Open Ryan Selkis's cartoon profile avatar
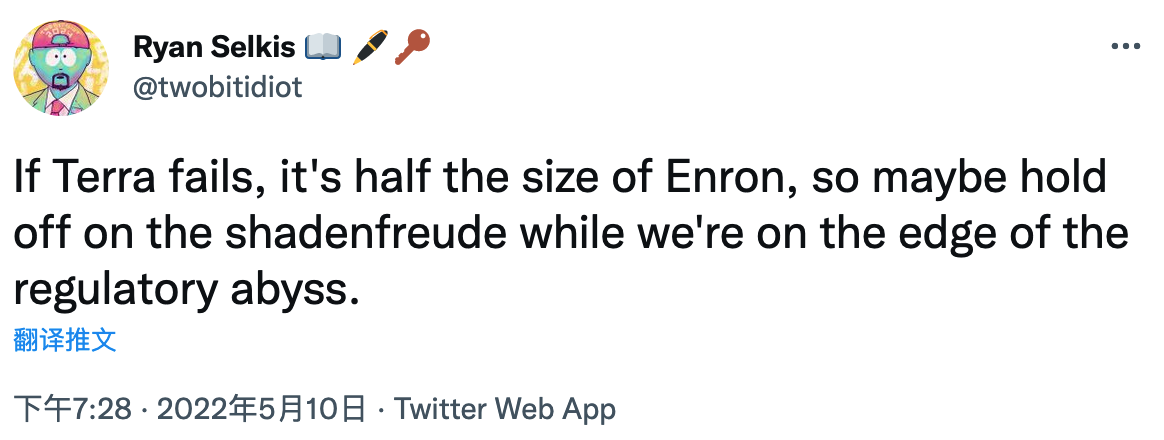The height and width of the screenshot is (440, 1164). [x=61, y=68]
